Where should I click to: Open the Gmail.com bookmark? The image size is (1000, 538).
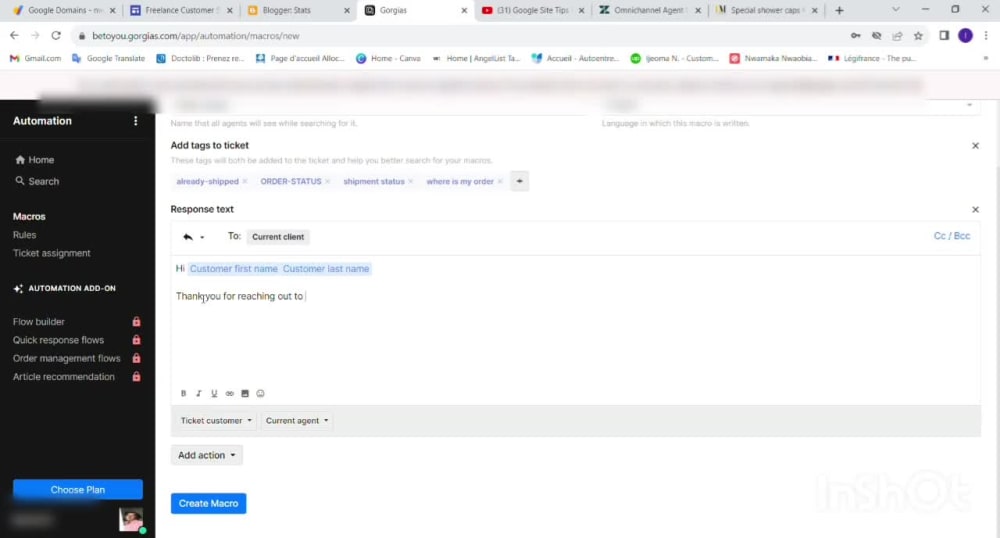36,58
